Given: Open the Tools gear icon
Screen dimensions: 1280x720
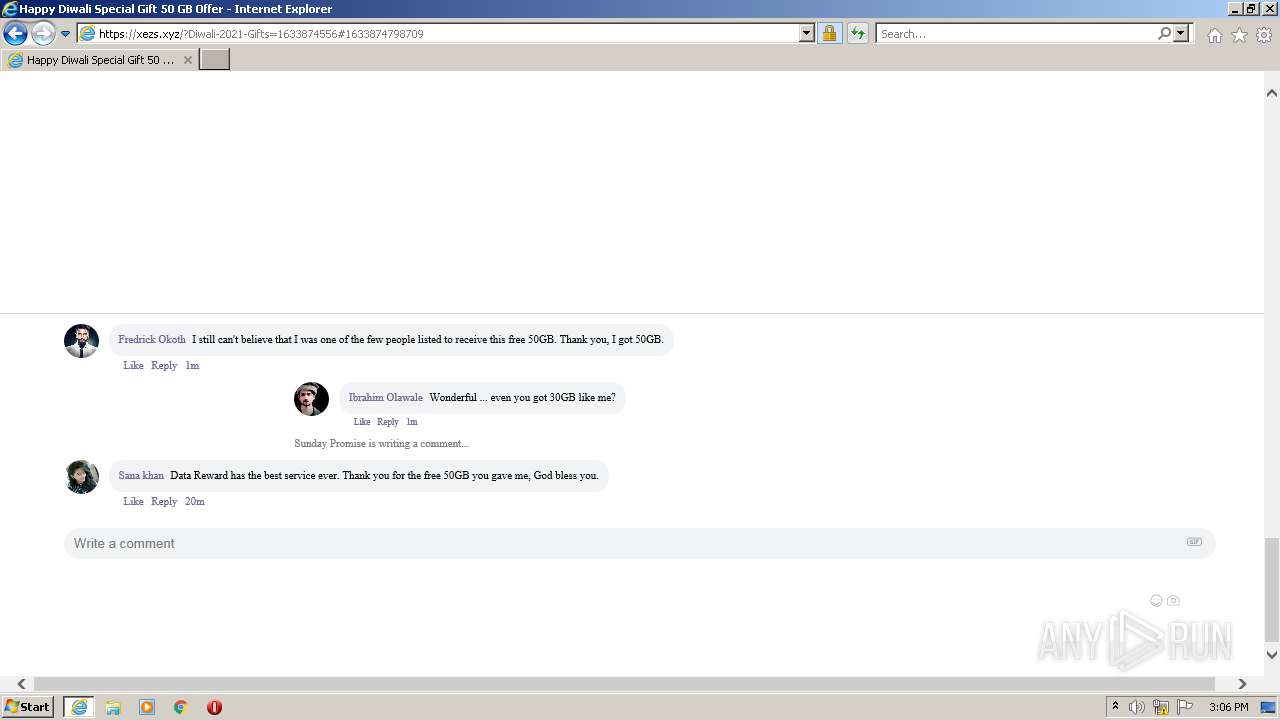Looking at the screenshot, I should 1264,35.
